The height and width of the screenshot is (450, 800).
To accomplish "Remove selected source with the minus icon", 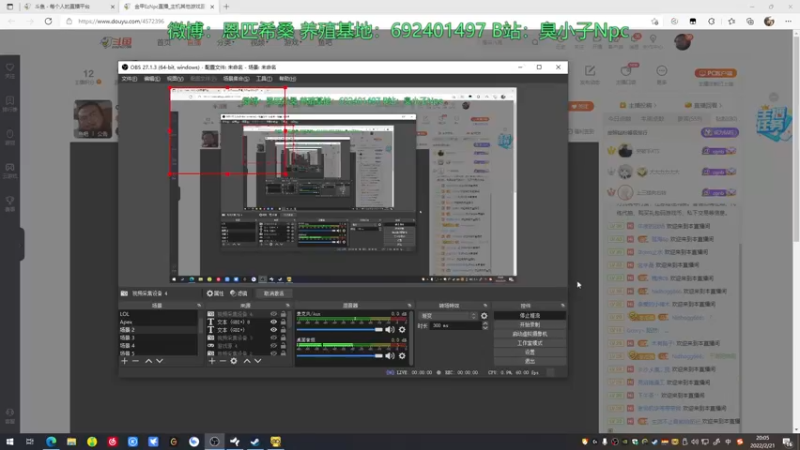I will pyautogui.click(x=222, y=361).
